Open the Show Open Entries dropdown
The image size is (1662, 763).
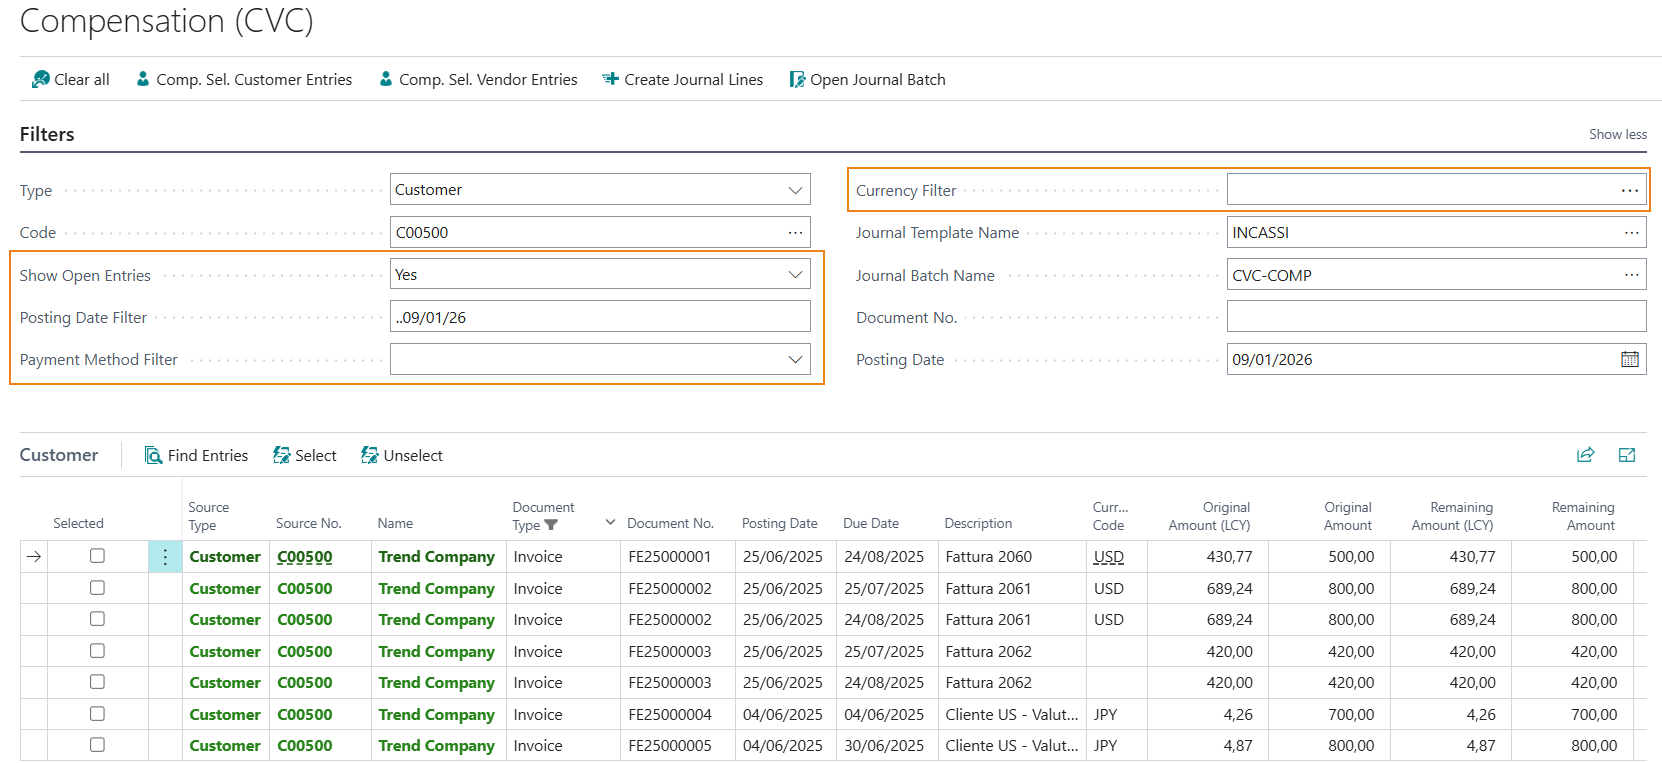(795, 275)
